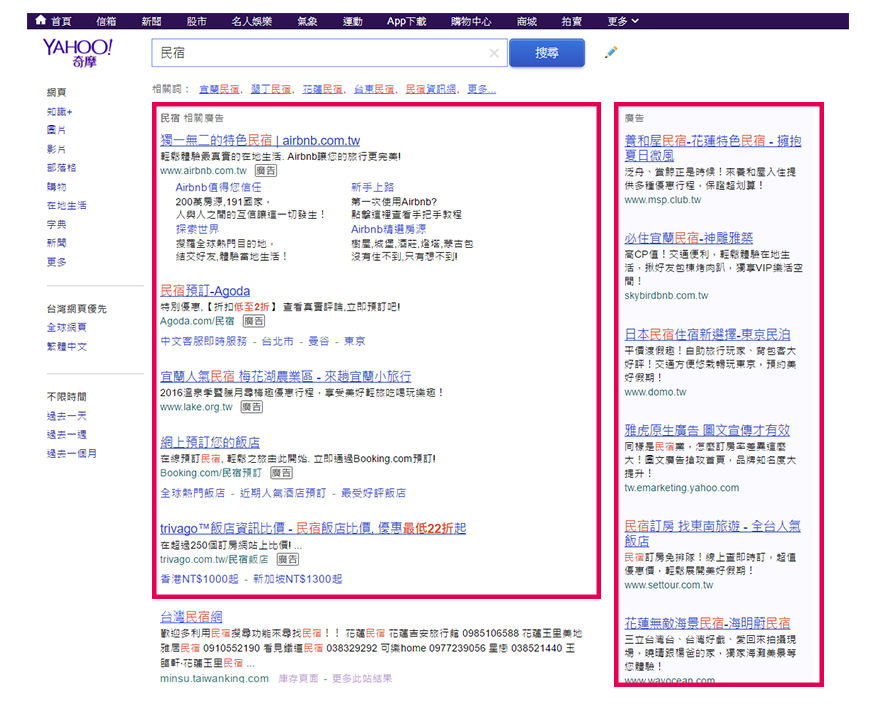Open the Yahoo奇摩 logo
The height and width of the screenshot is (718, 870).
pyautogui.click(x=78, y=53)
